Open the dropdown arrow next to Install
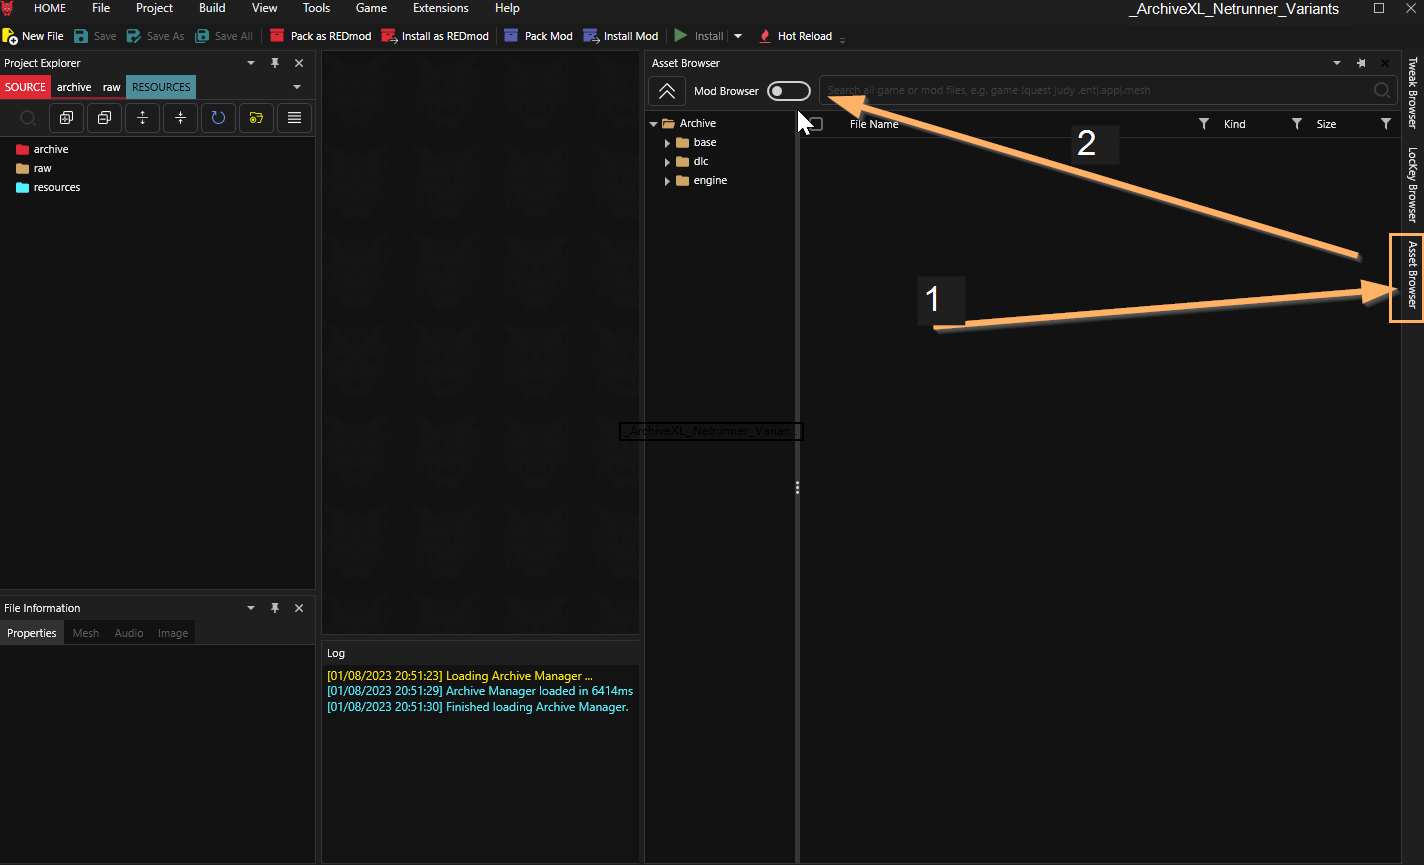The image size is (1424, 865). [738, 36]
